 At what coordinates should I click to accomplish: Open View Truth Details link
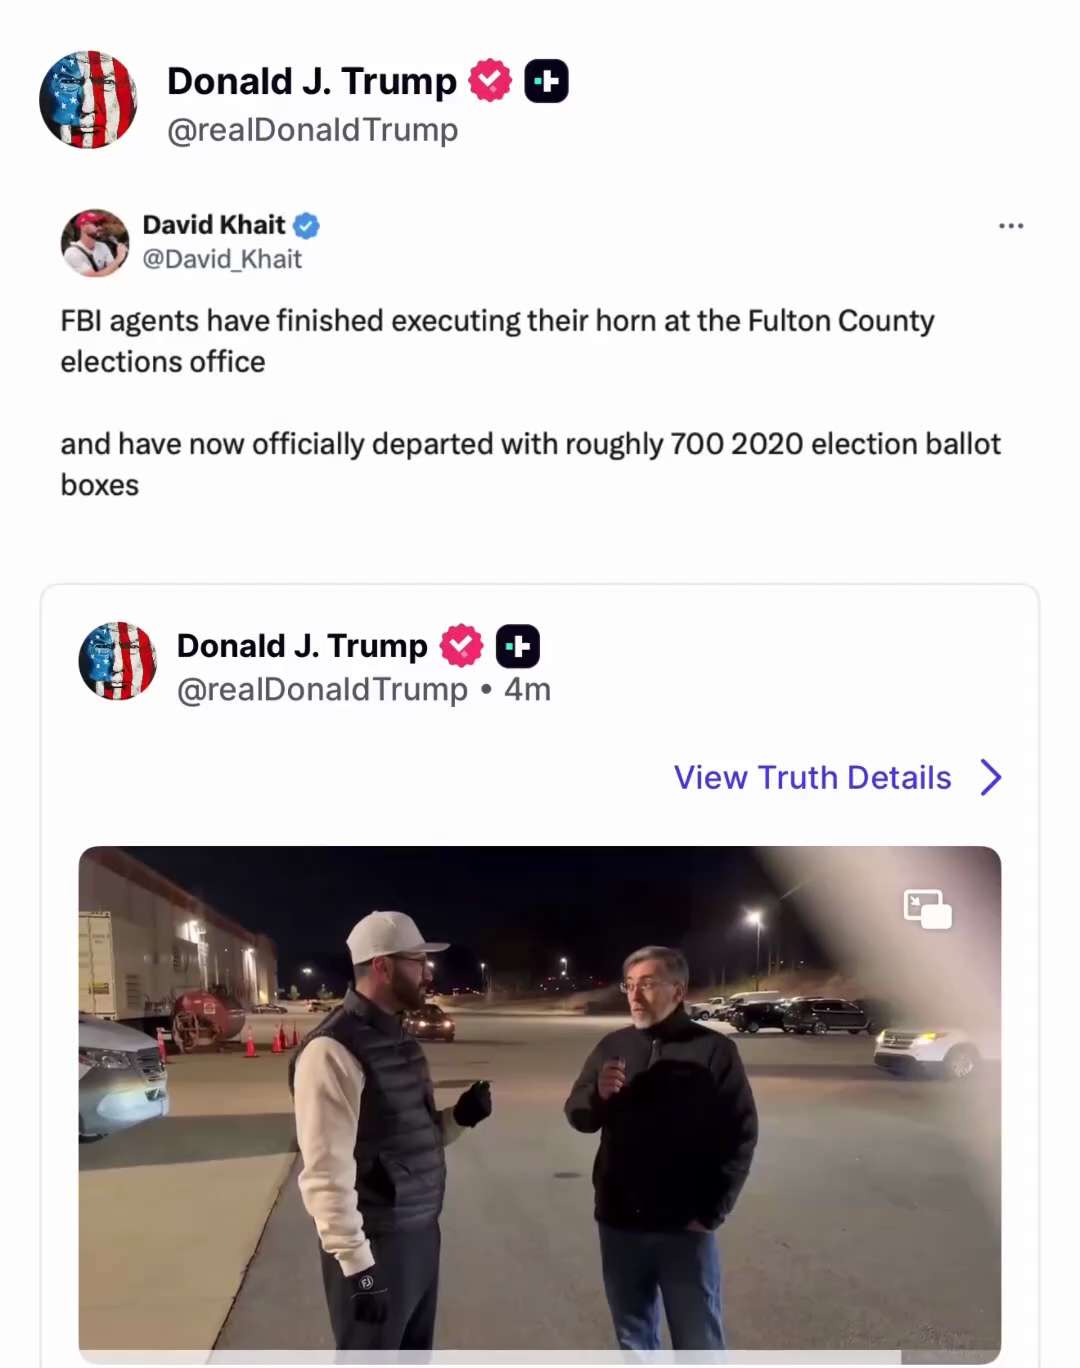click(x=812, y=777)
